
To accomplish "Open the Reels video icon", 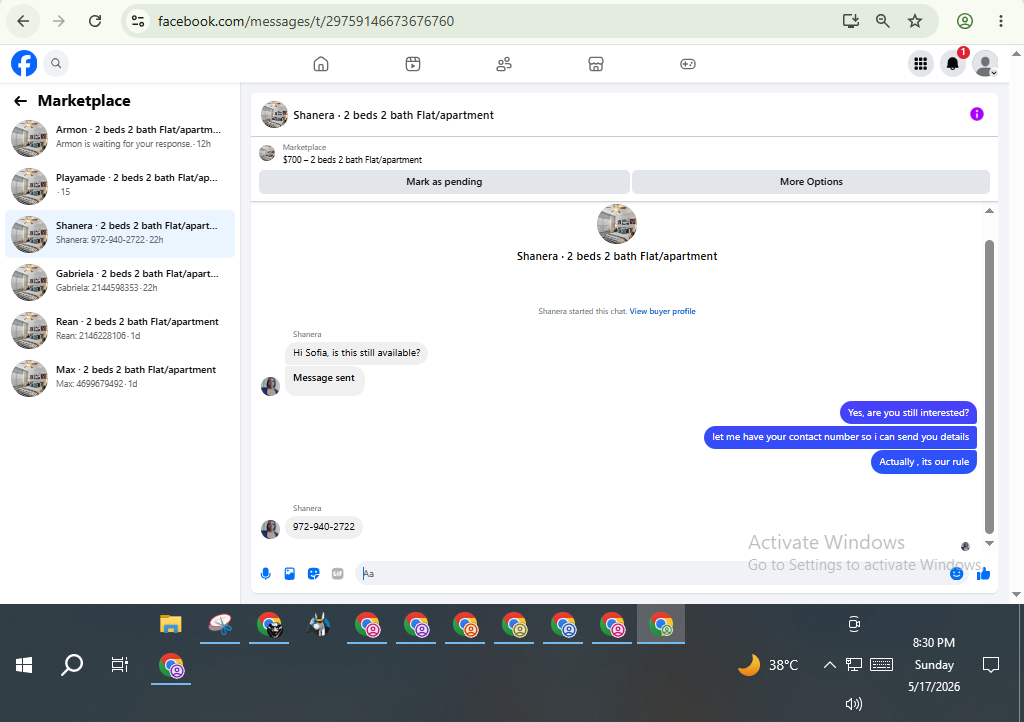I will pyautogui.click(x=413, y=64).
